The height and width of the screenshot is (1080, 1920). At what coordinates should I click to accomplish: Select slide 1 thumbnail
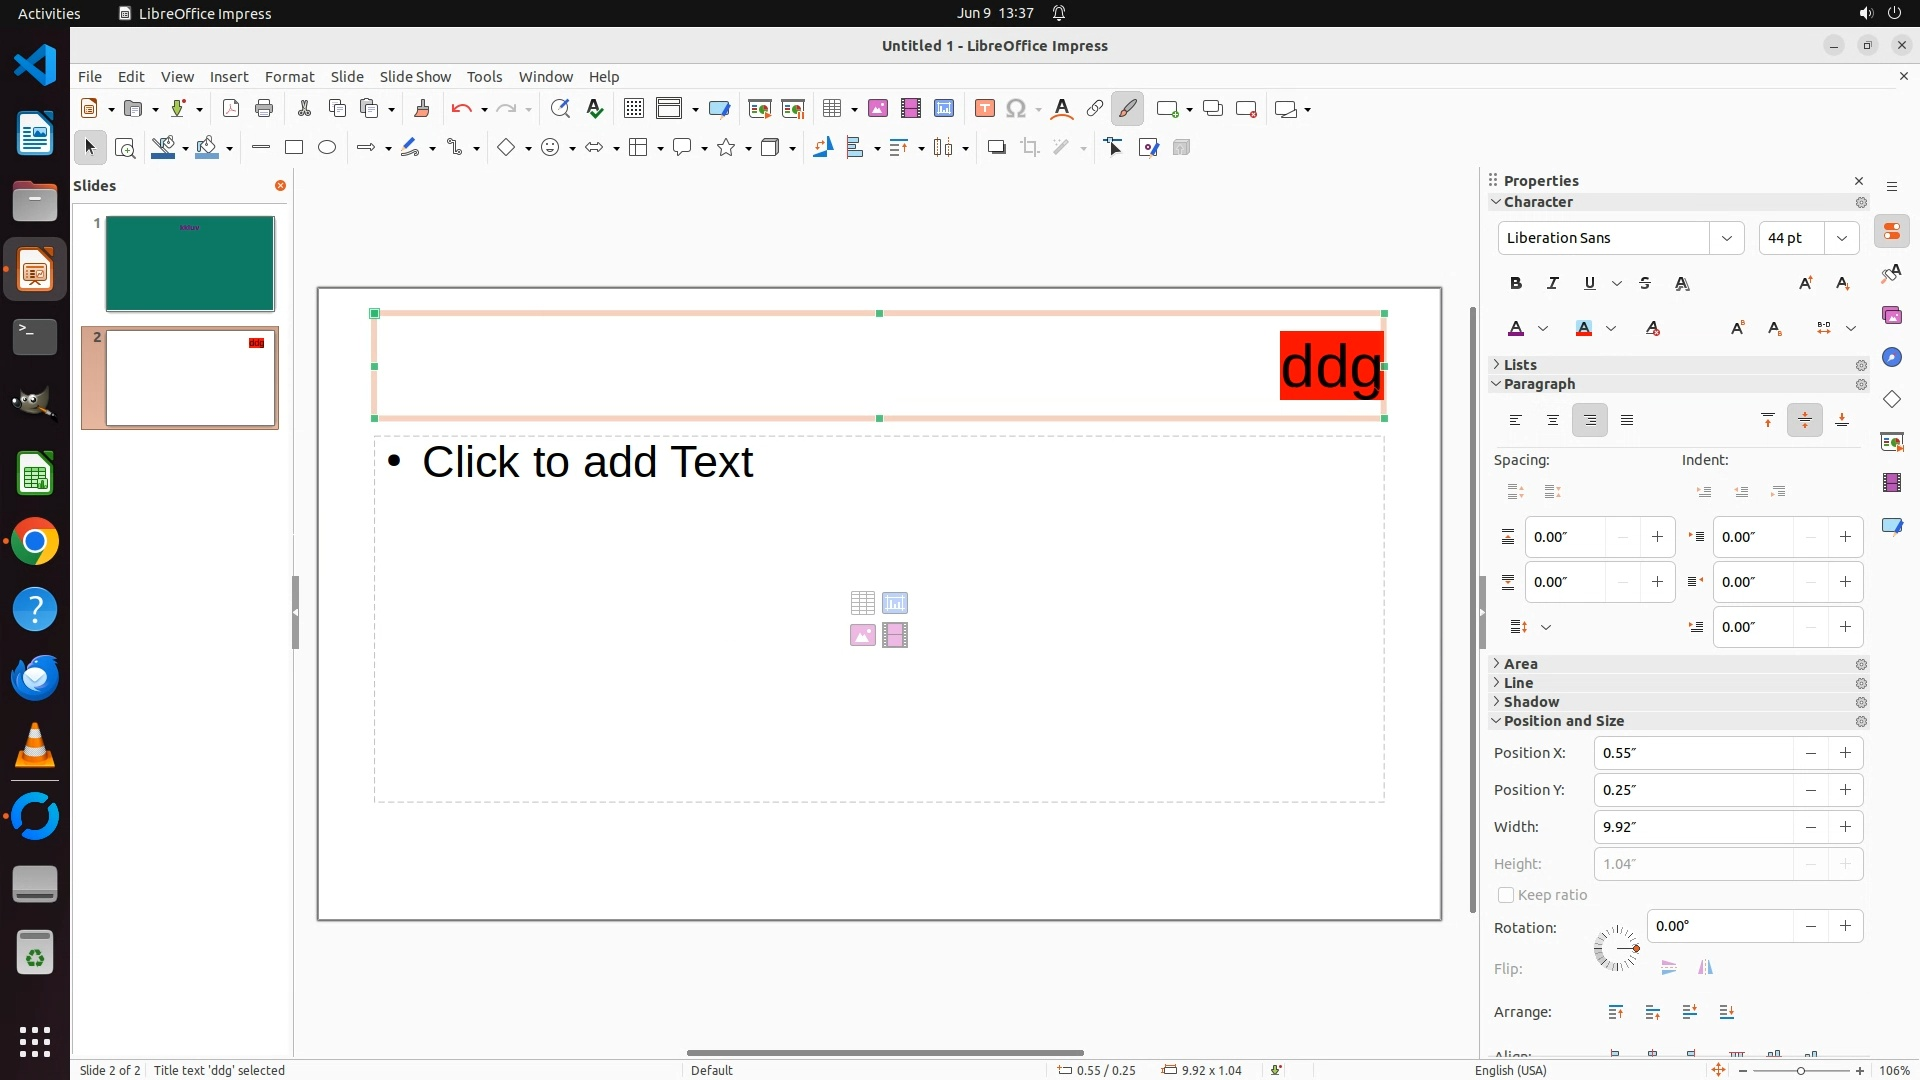pyautogui.click(x=190, y=264)
